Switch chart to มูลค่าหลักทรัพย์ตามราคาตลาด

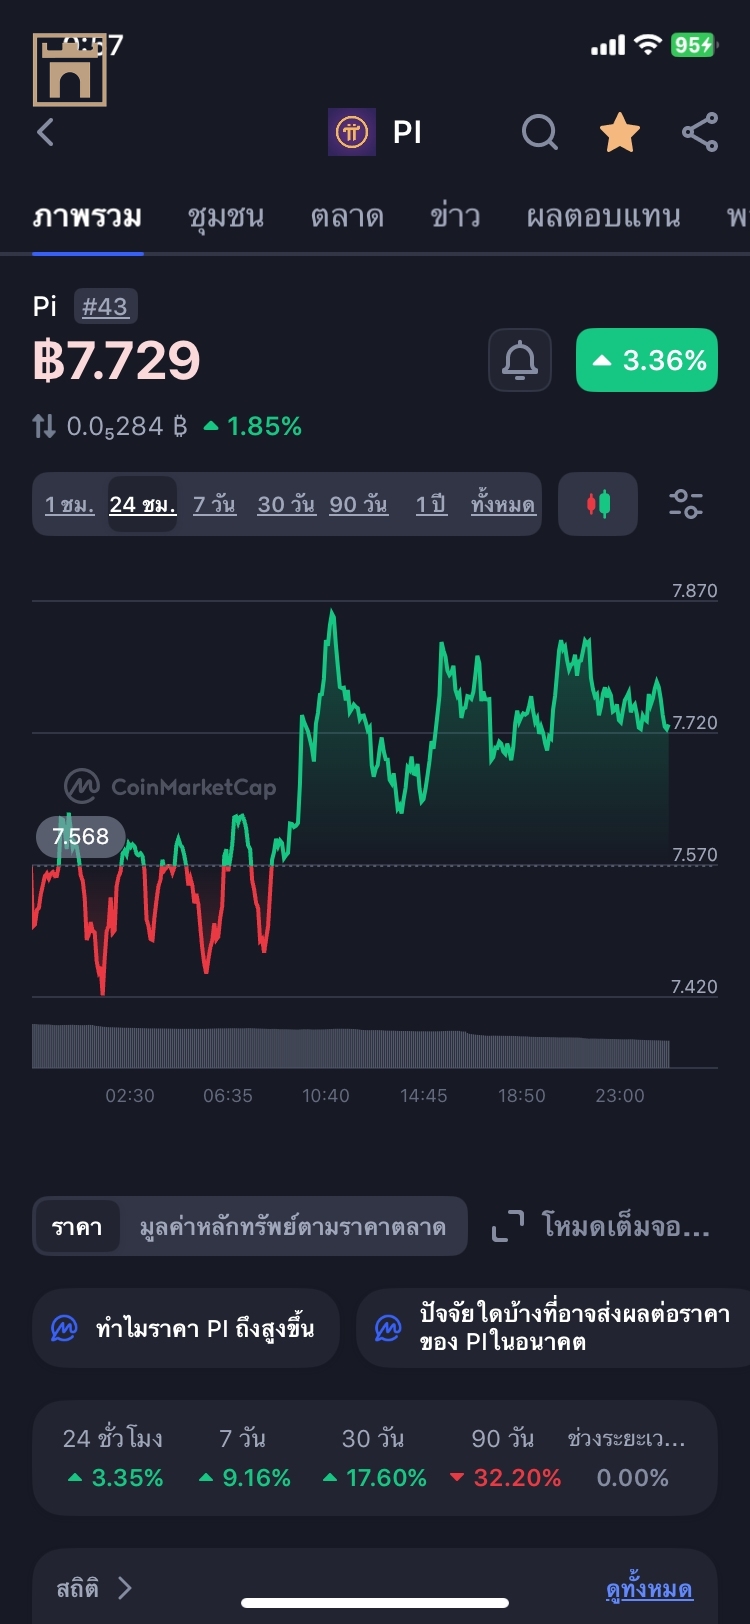point(293,1227)
